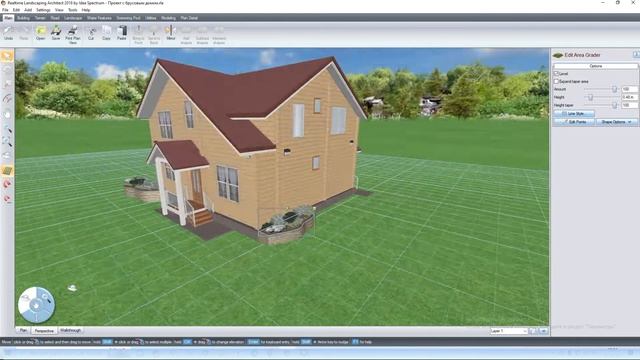Switch to the Landscape ribbon tab

pos(73,18)
